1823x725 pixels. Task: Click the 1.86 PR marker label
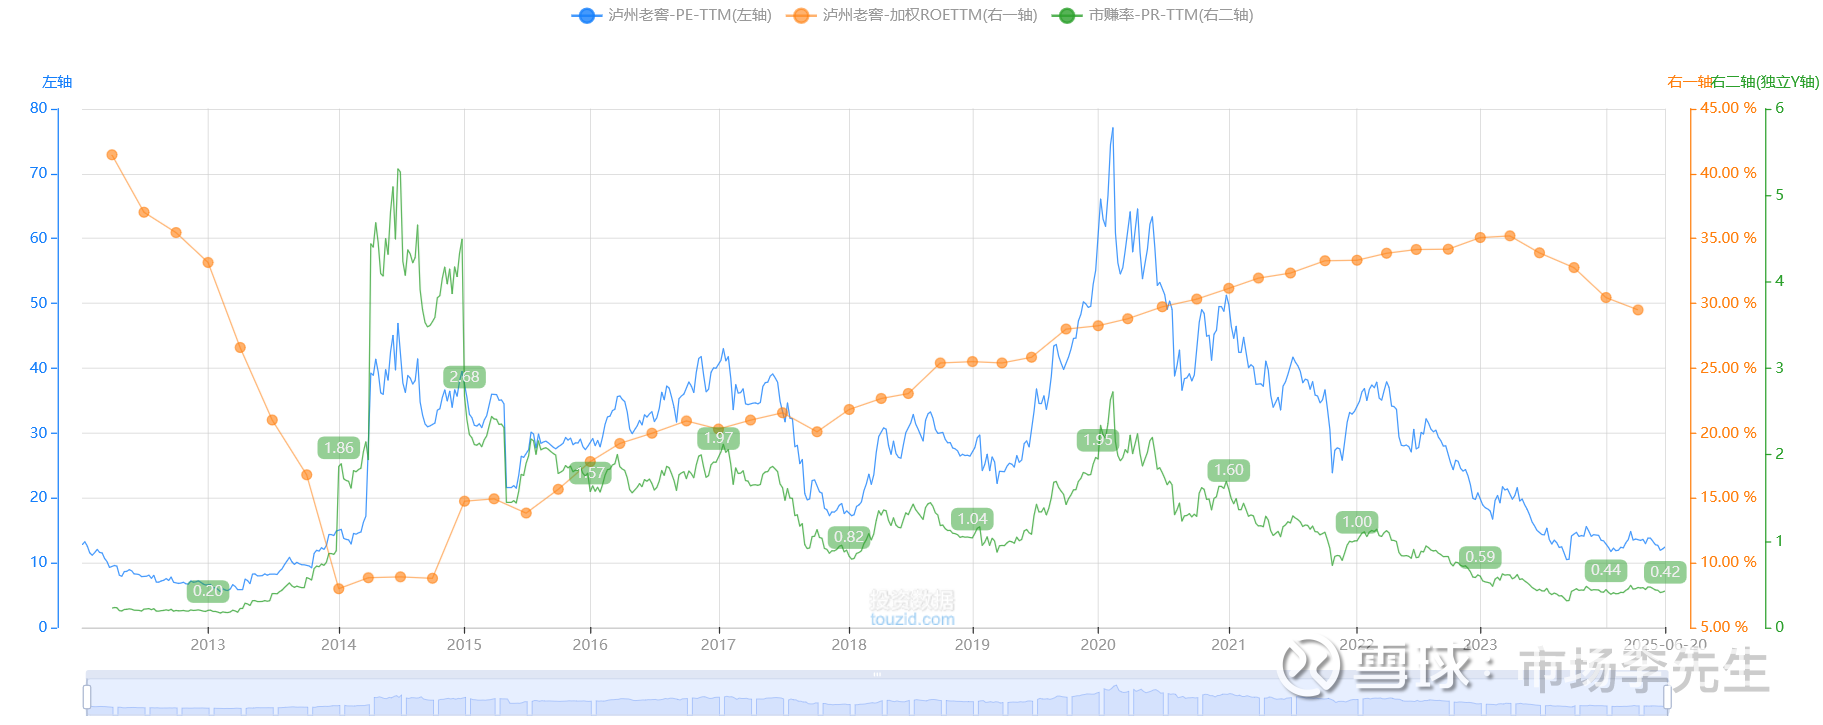pos(339,448)
